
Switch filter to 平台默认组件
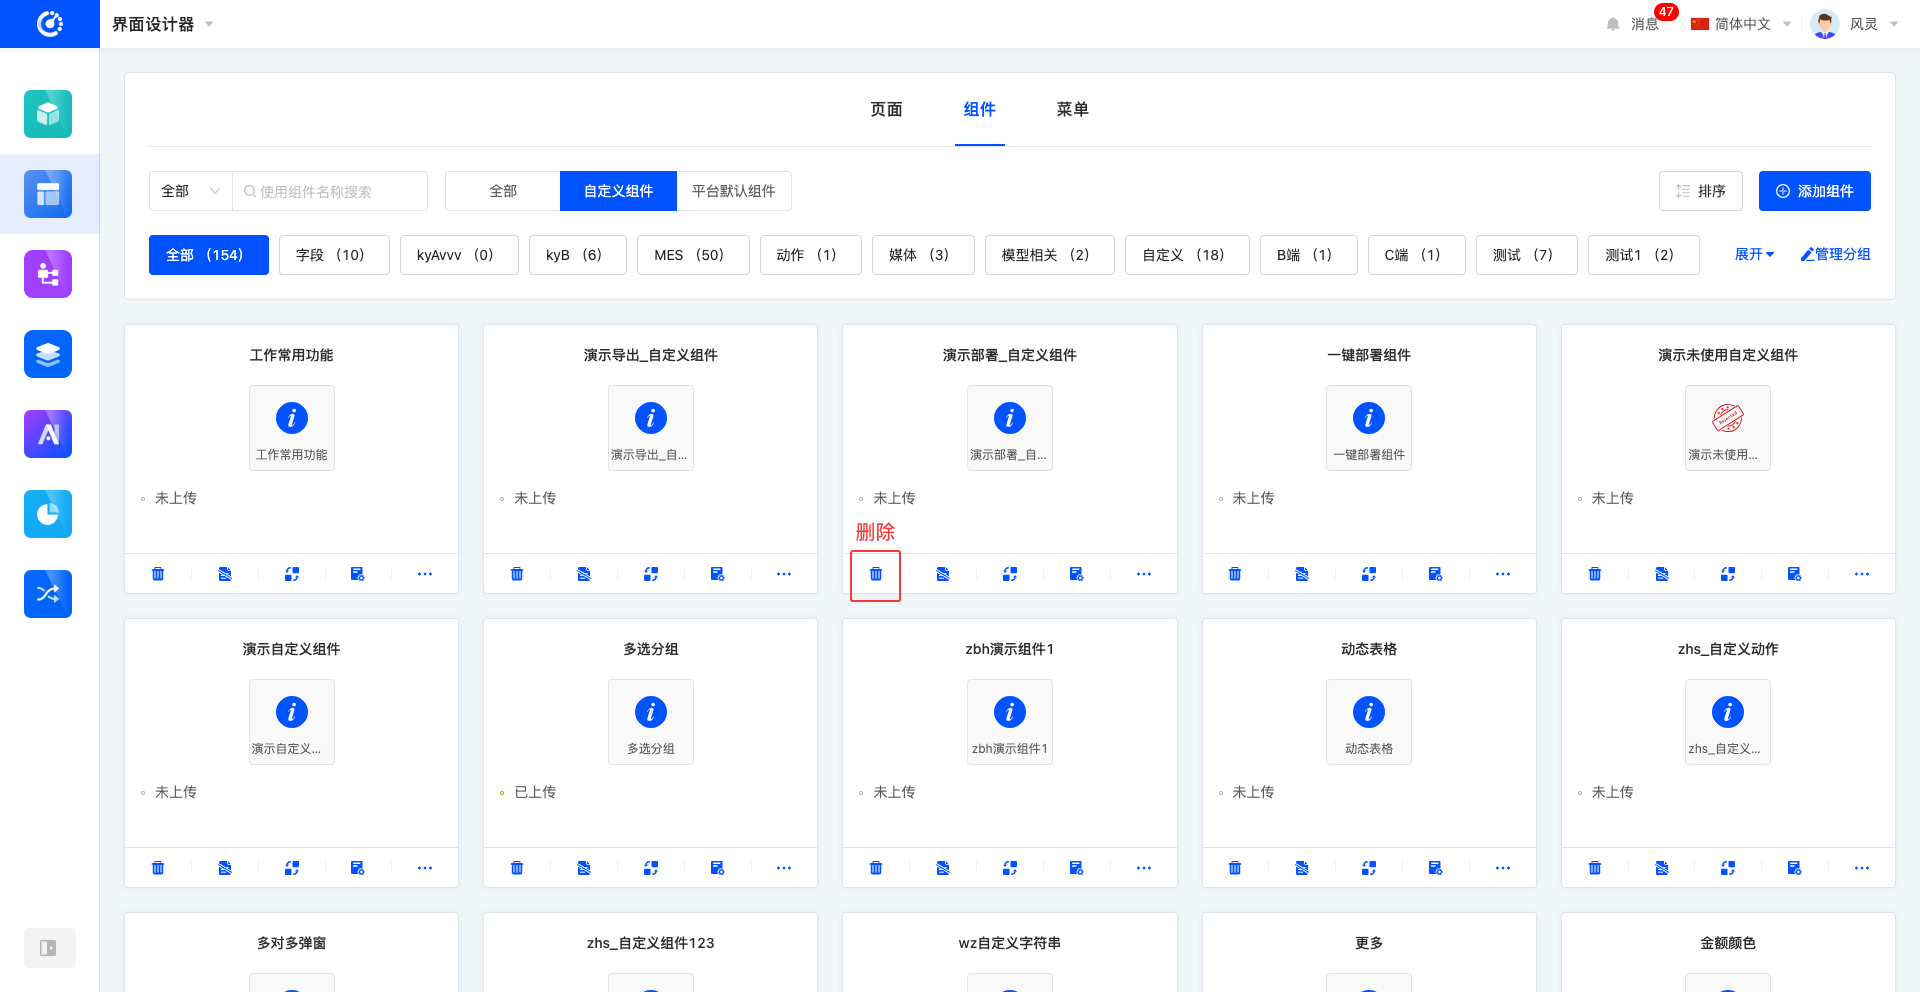pyautogui.click(x=733, y=191)
